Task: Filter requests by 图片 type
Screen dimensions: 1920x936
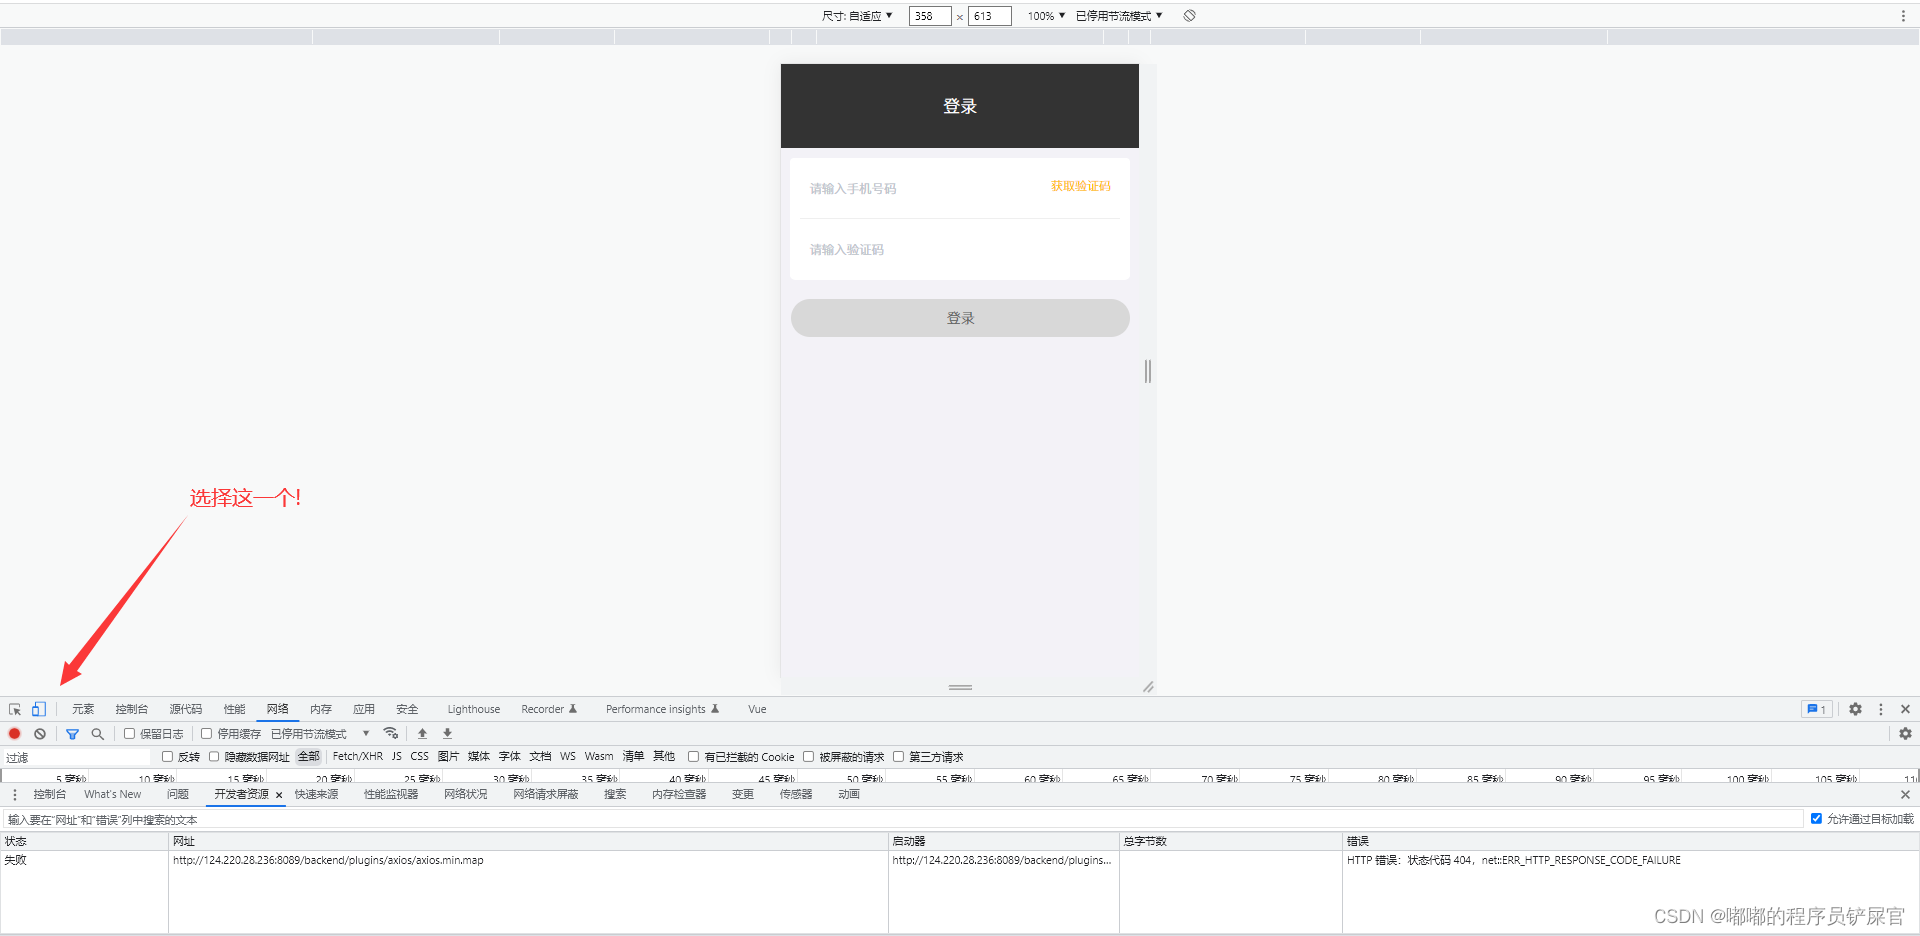Action: [x=448, y=756]
